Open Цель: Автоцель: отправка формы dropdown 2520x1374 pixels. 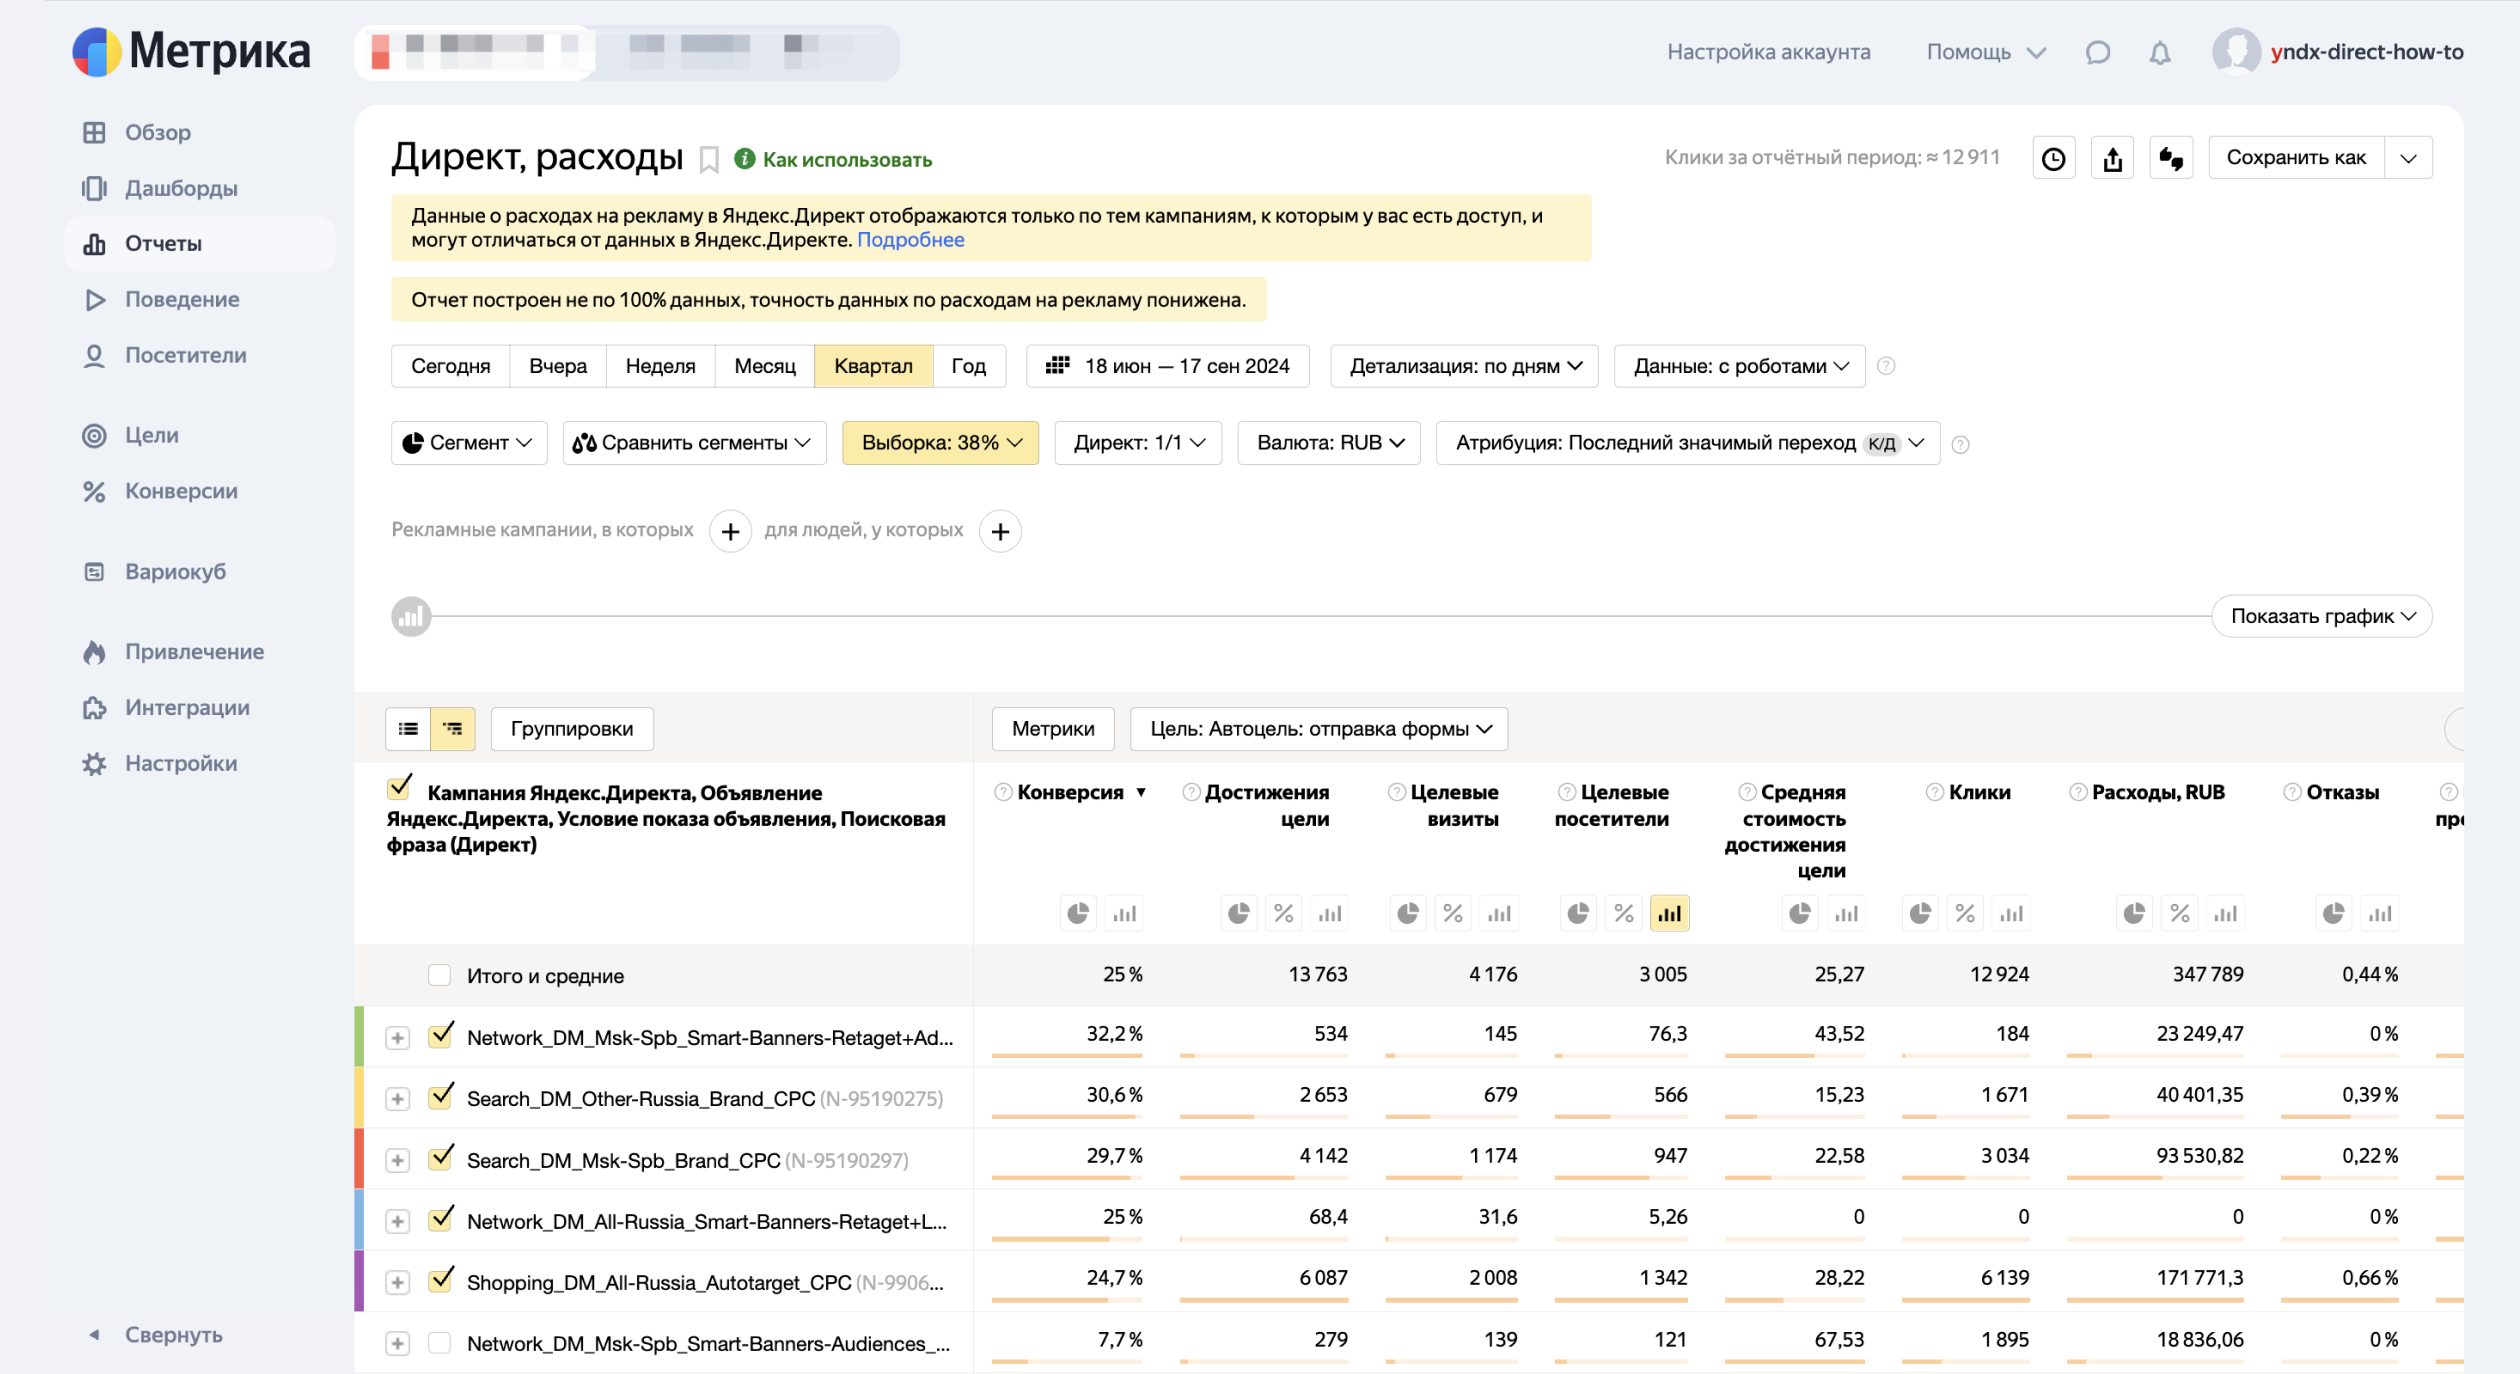click(1319, 729)
